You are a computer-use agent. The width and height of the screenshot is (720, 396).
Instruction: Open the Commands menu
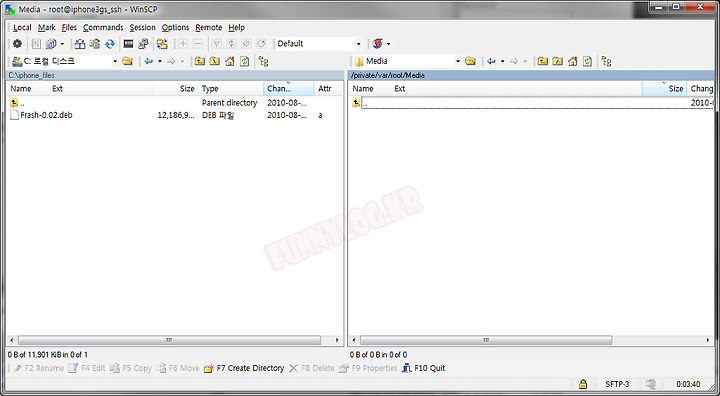click(103, 28)
